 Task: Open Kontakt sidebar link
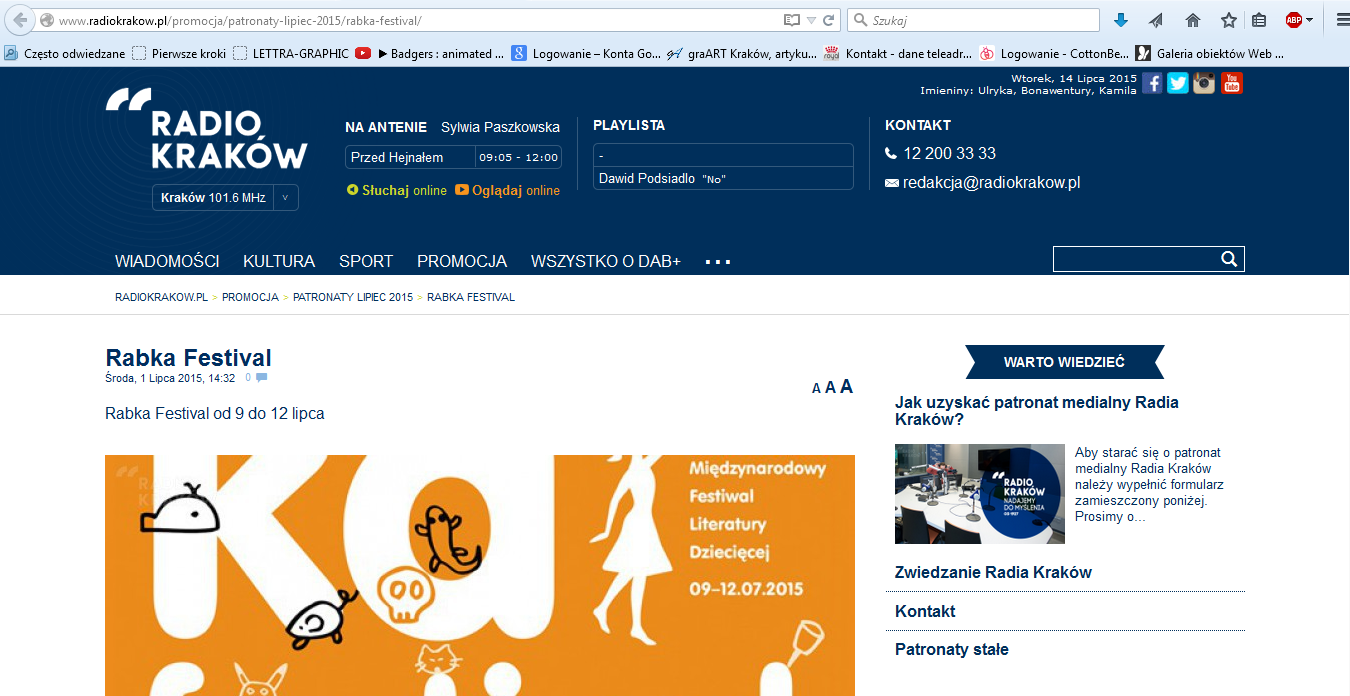coord(925,611)
